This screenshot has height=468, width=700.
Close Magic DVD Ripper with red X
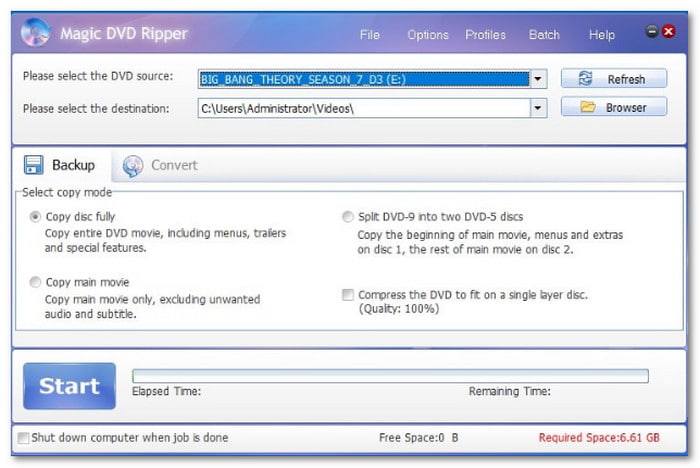click(x=668, y=31)
